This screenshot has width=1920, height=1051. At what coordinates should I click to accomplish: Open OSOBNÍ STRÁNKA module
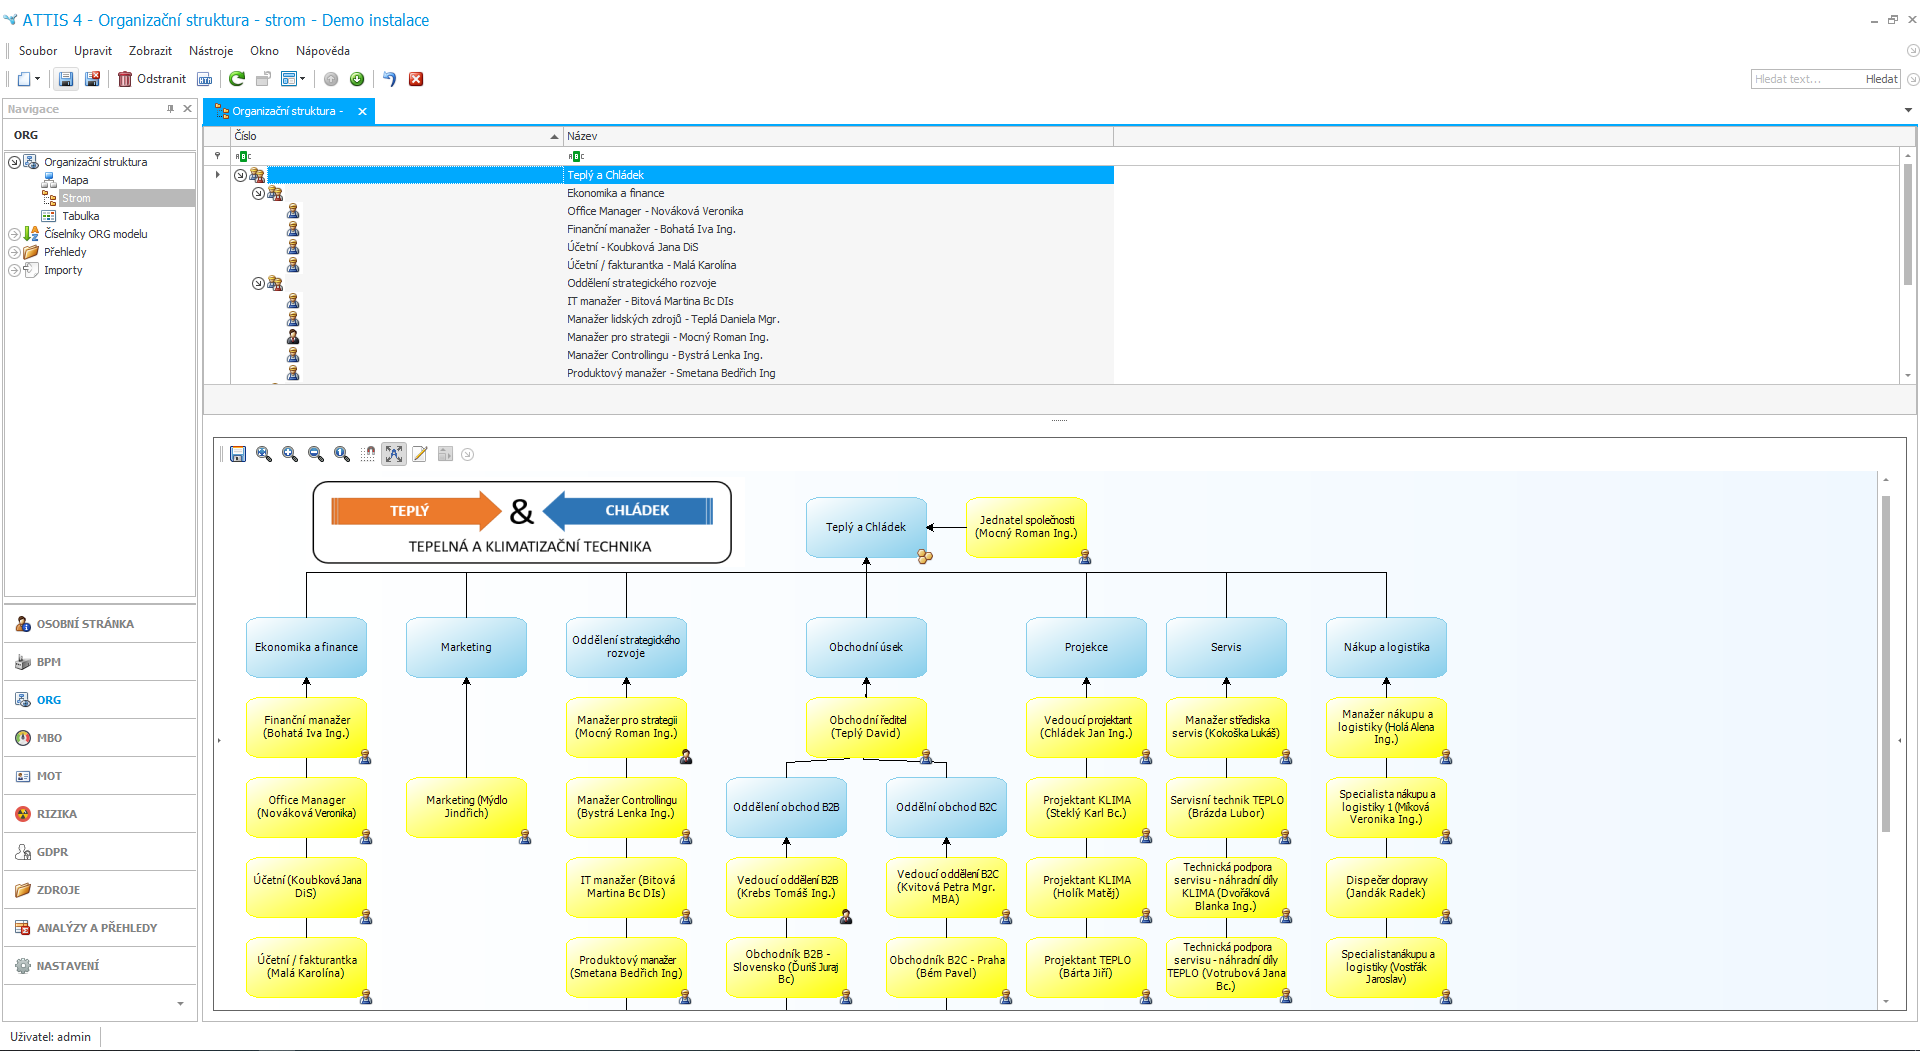99,624
